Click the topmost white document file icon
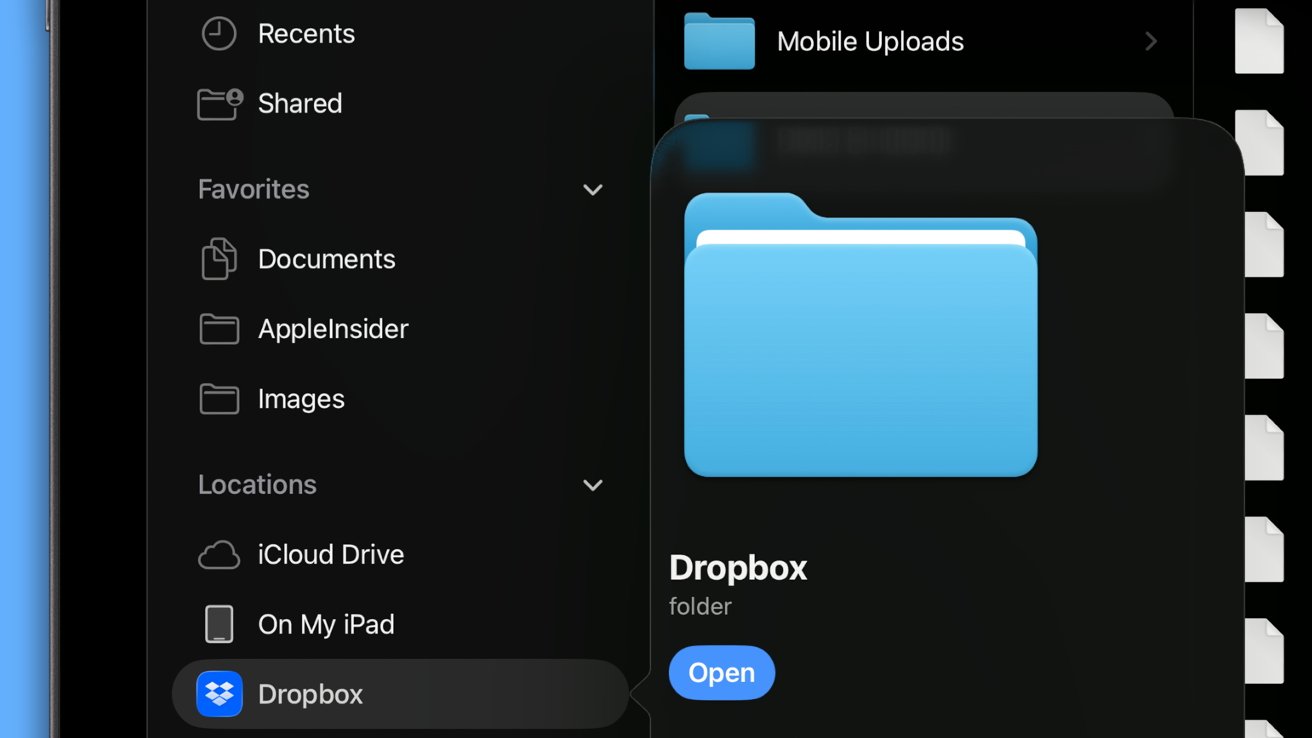 1259,41
